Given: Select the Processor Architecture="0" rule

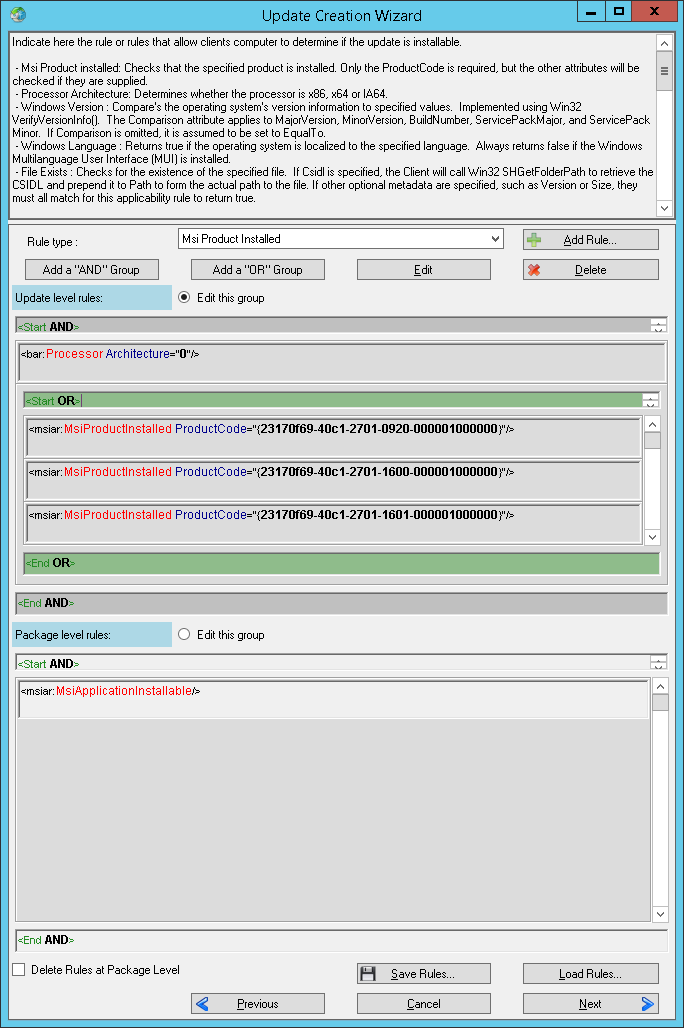Looking at the screenshot, I should tap(342, 362).
